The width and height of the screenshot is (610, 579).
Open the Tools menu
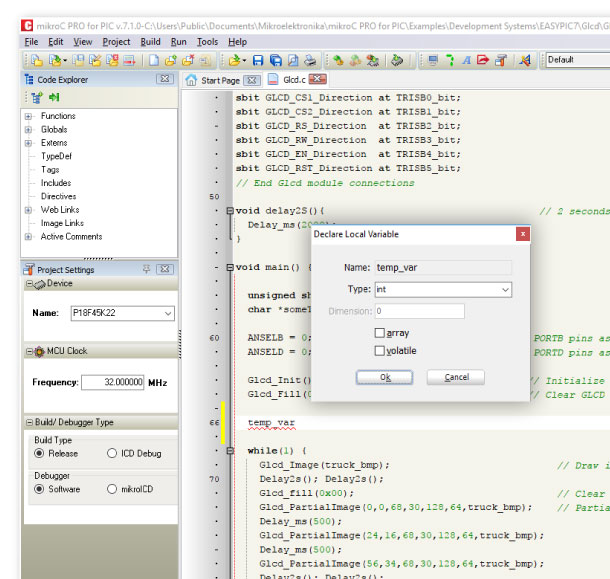coord(207,42)
